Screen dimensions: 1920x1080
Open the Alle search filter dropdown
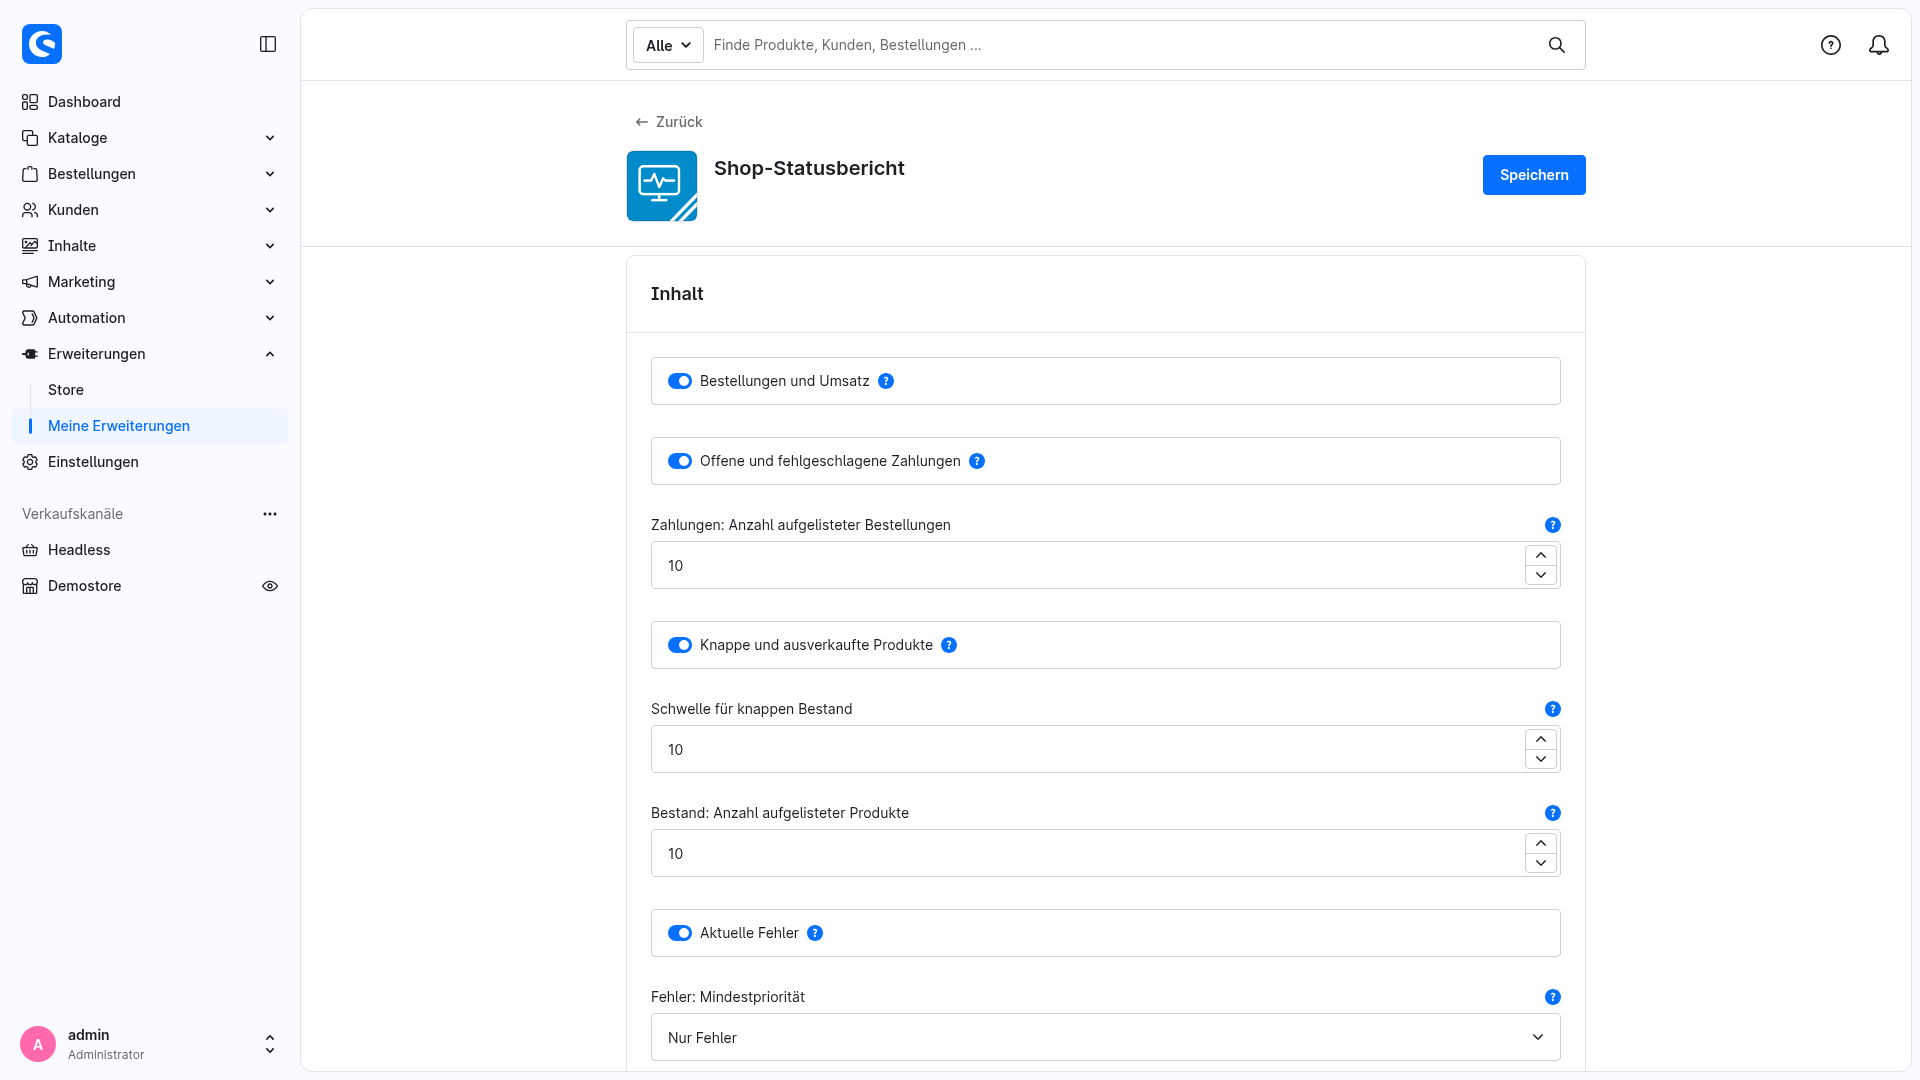pos(668,45)
